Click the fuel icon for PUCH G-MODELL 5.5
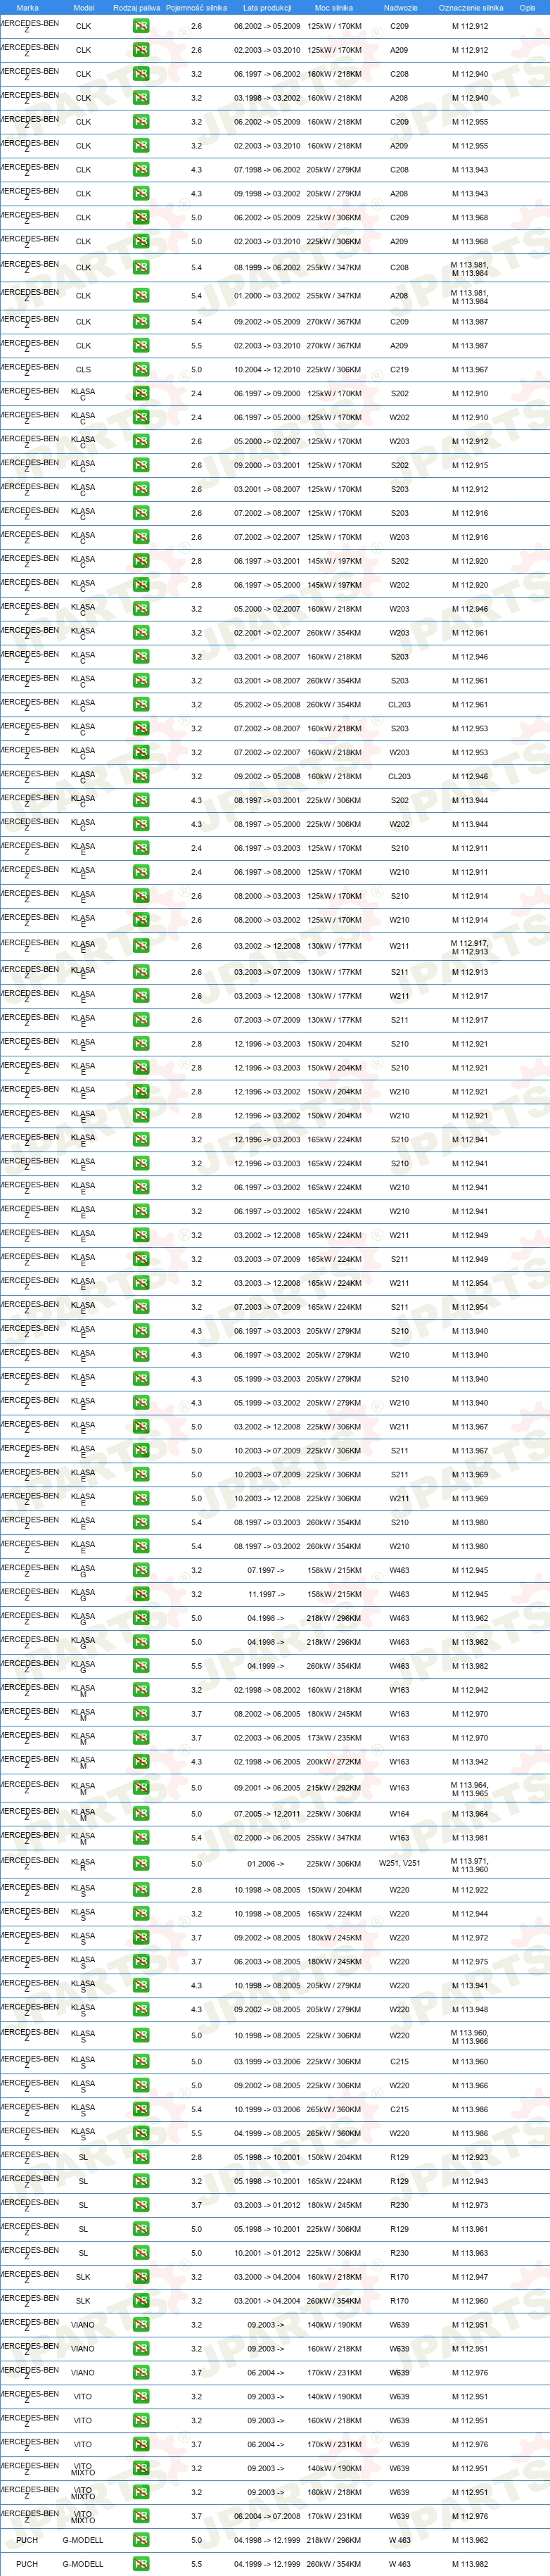 pos(141,2565)
